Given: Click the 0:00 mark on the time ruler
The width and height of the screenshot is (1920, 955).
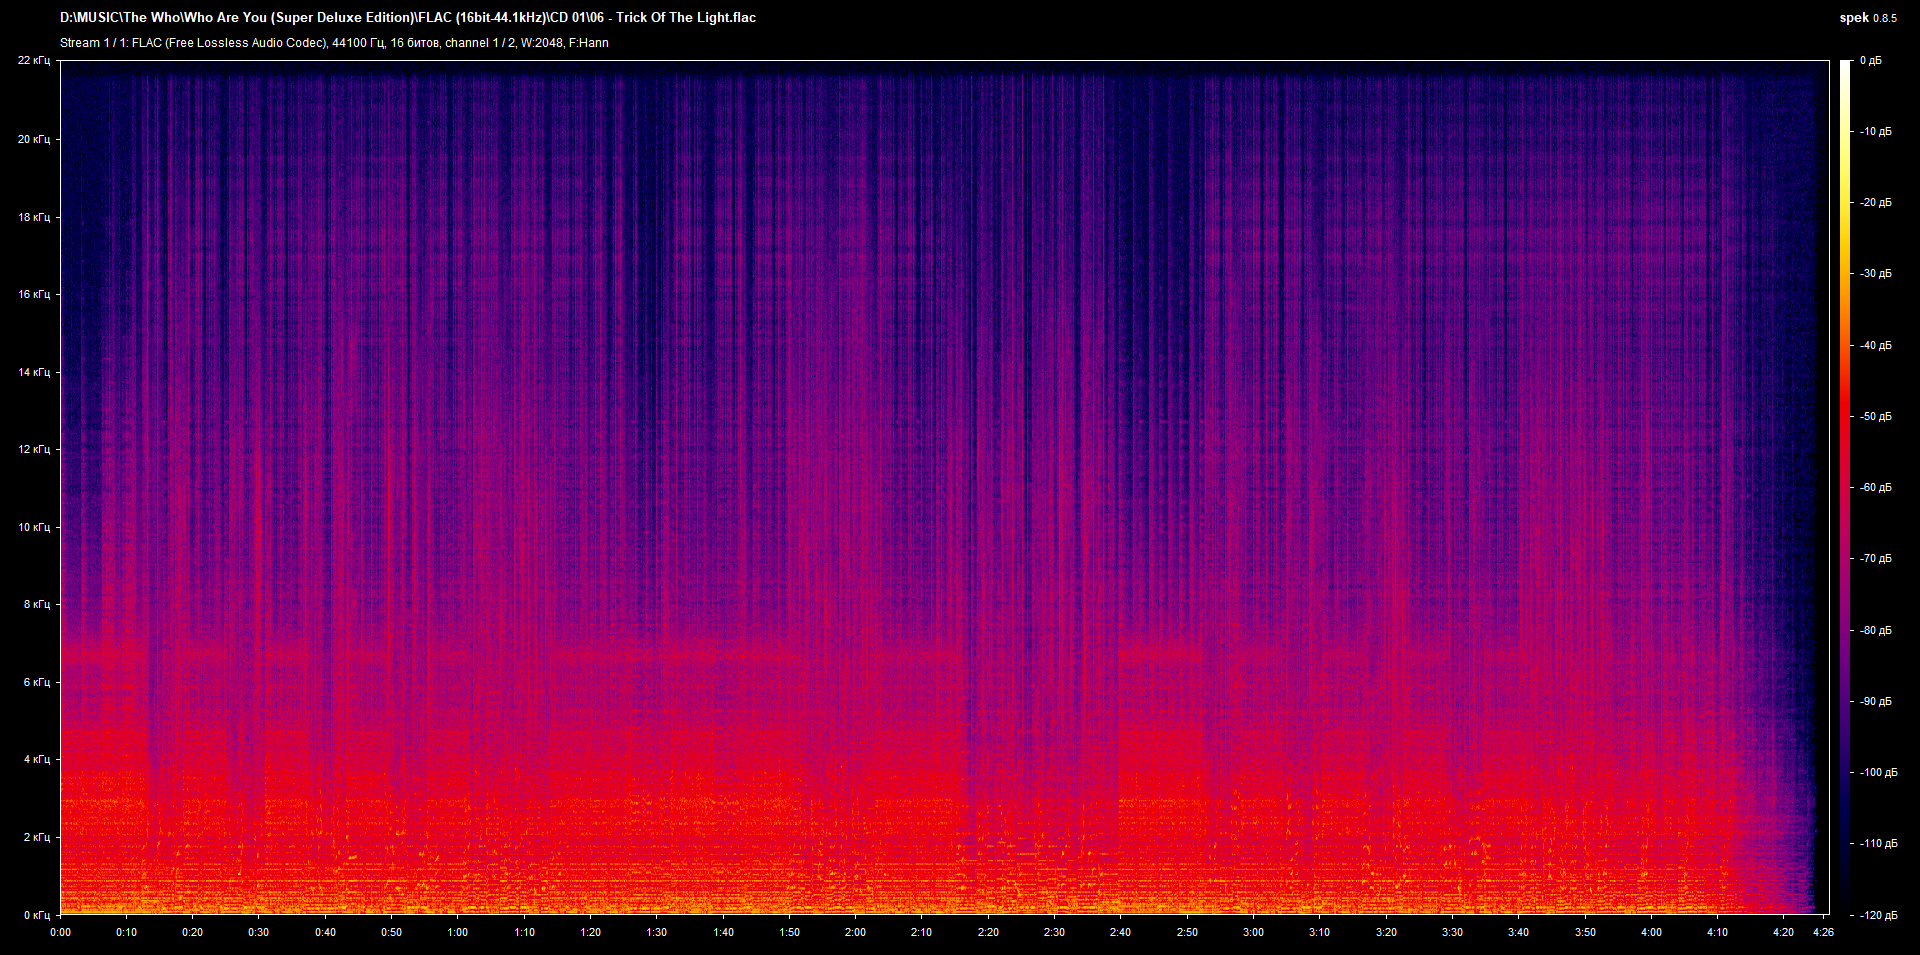Looking at the screenshot, I should pyautogui.click(x=62, y=932).
